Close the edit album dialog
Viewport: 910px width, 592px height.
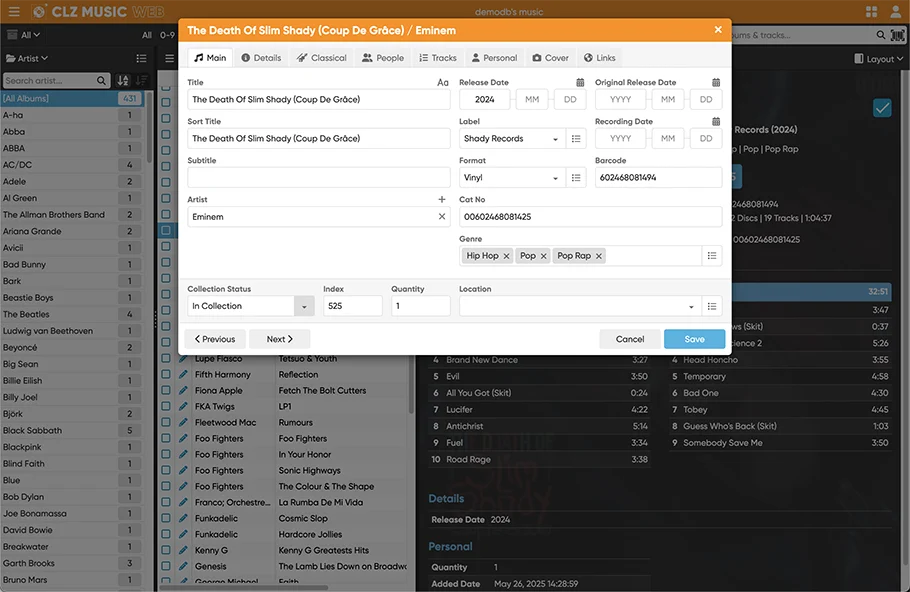(x=718, y=30)
